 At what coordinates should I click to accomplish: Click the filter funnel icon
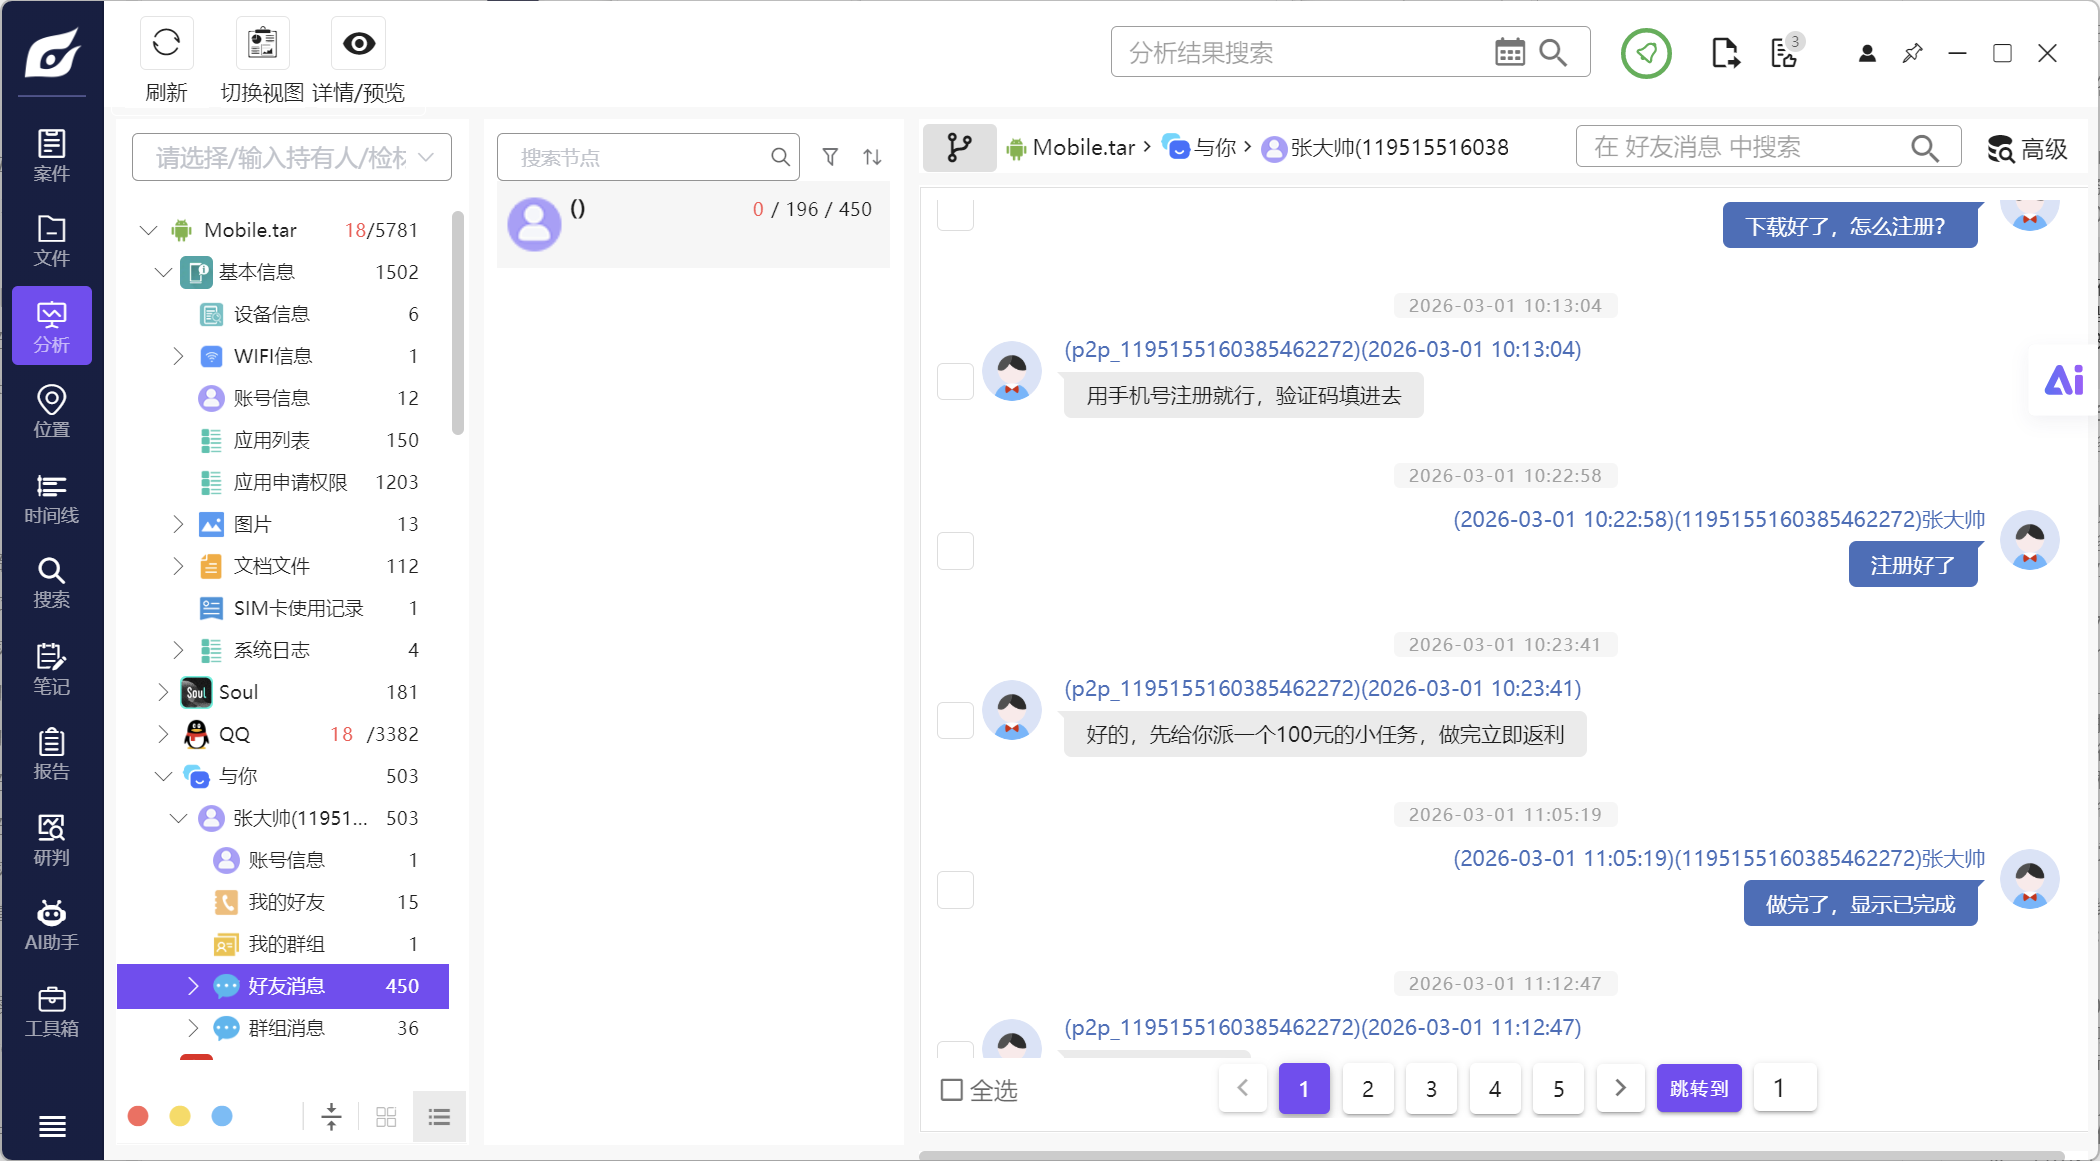click(x=830, y=157)
